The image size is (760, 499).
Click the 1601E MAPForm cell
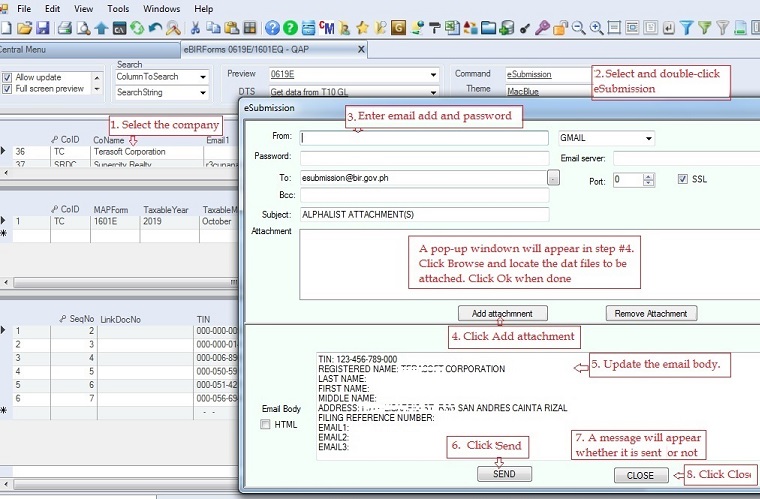coord(115,221)
